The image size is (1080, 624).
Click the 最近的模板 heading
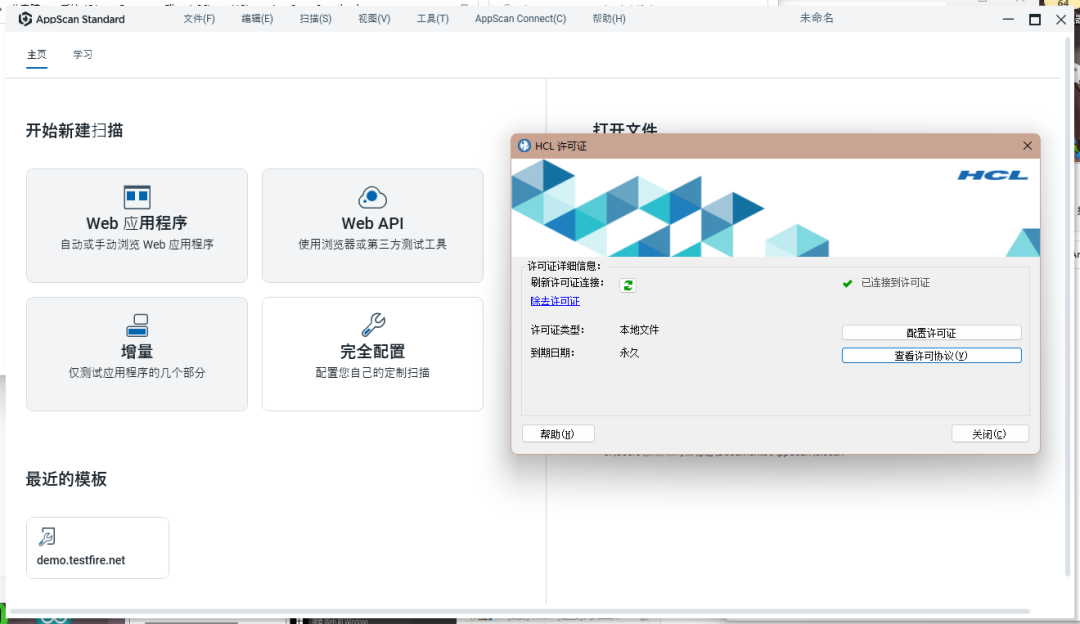[66, 479]
